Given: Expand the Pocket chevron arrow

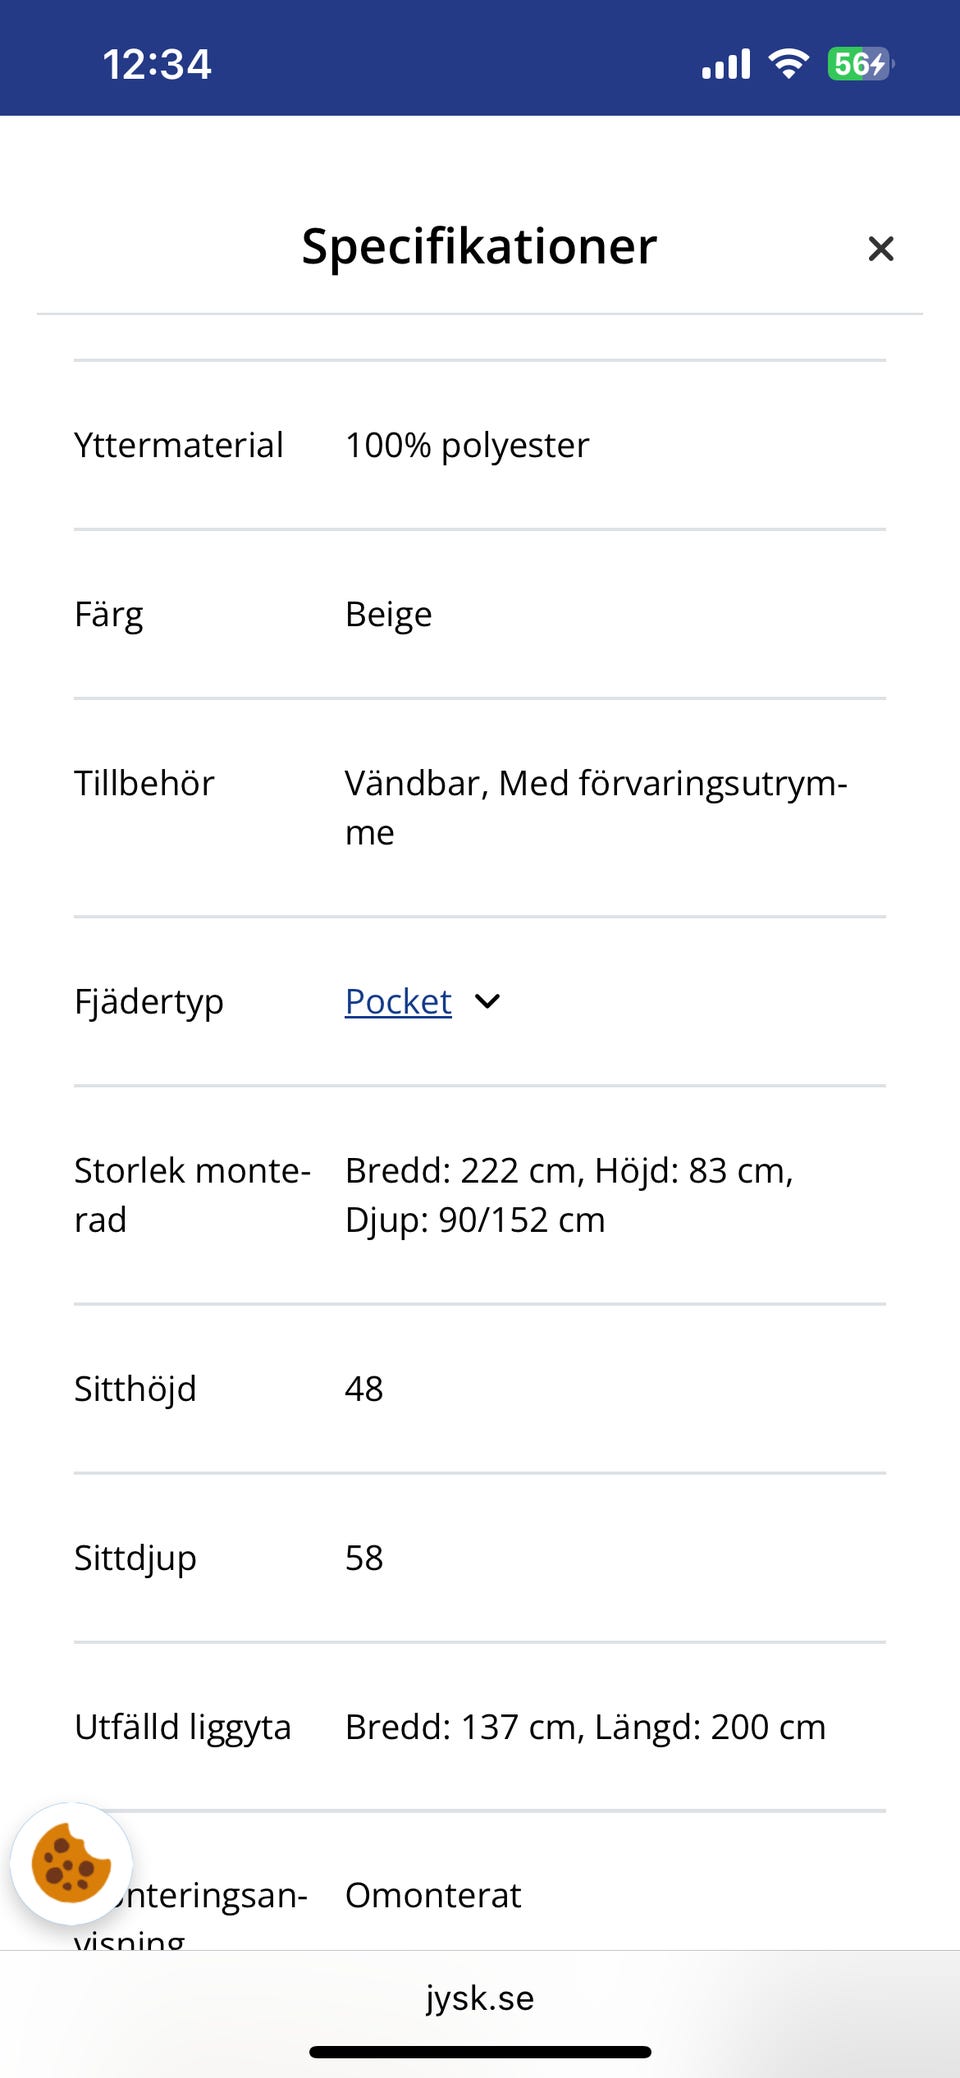Looking at the screenshot, I should (487, 1001).
